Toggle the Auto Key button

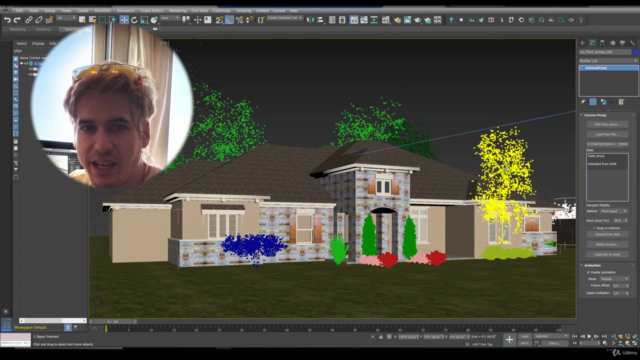click(525, 336)
